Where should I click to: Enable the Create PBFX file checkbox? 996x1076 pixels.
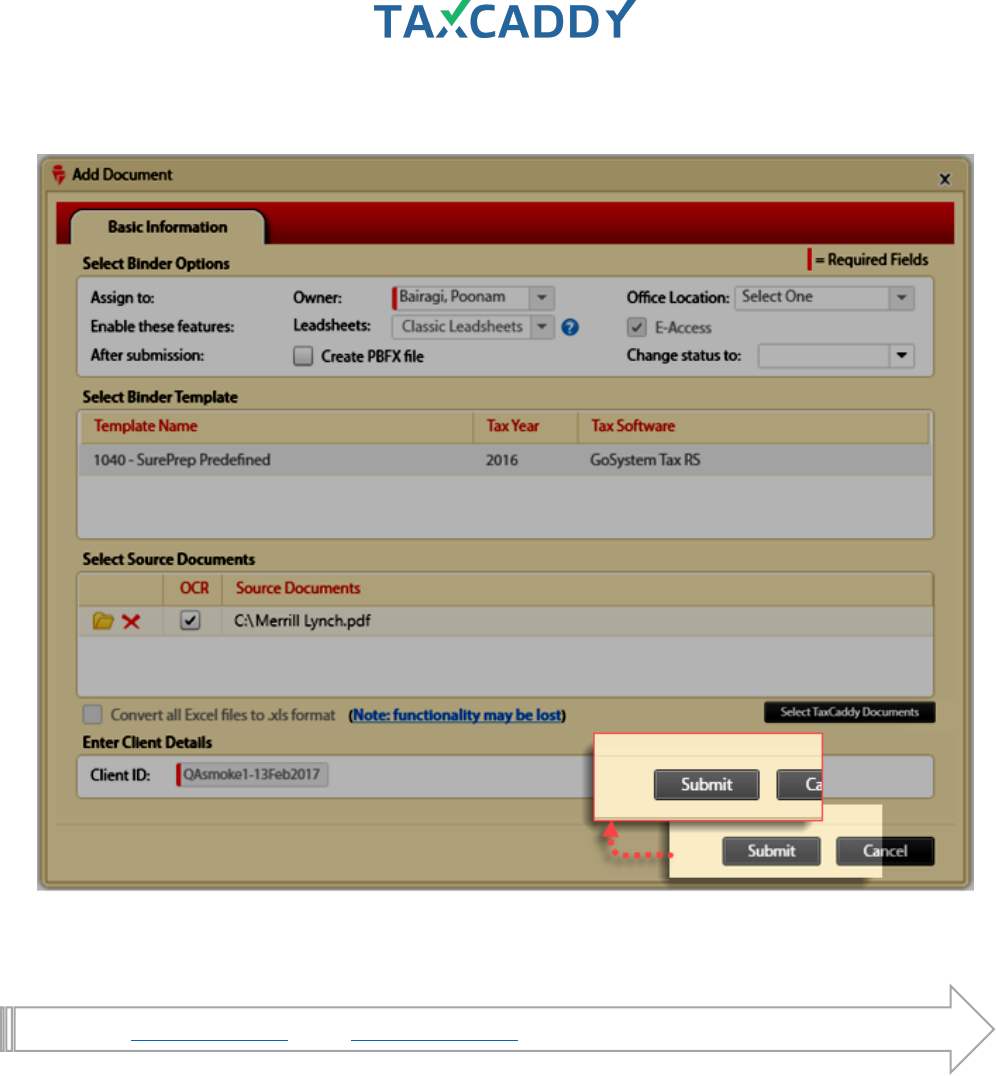click(x=303, y=355)
